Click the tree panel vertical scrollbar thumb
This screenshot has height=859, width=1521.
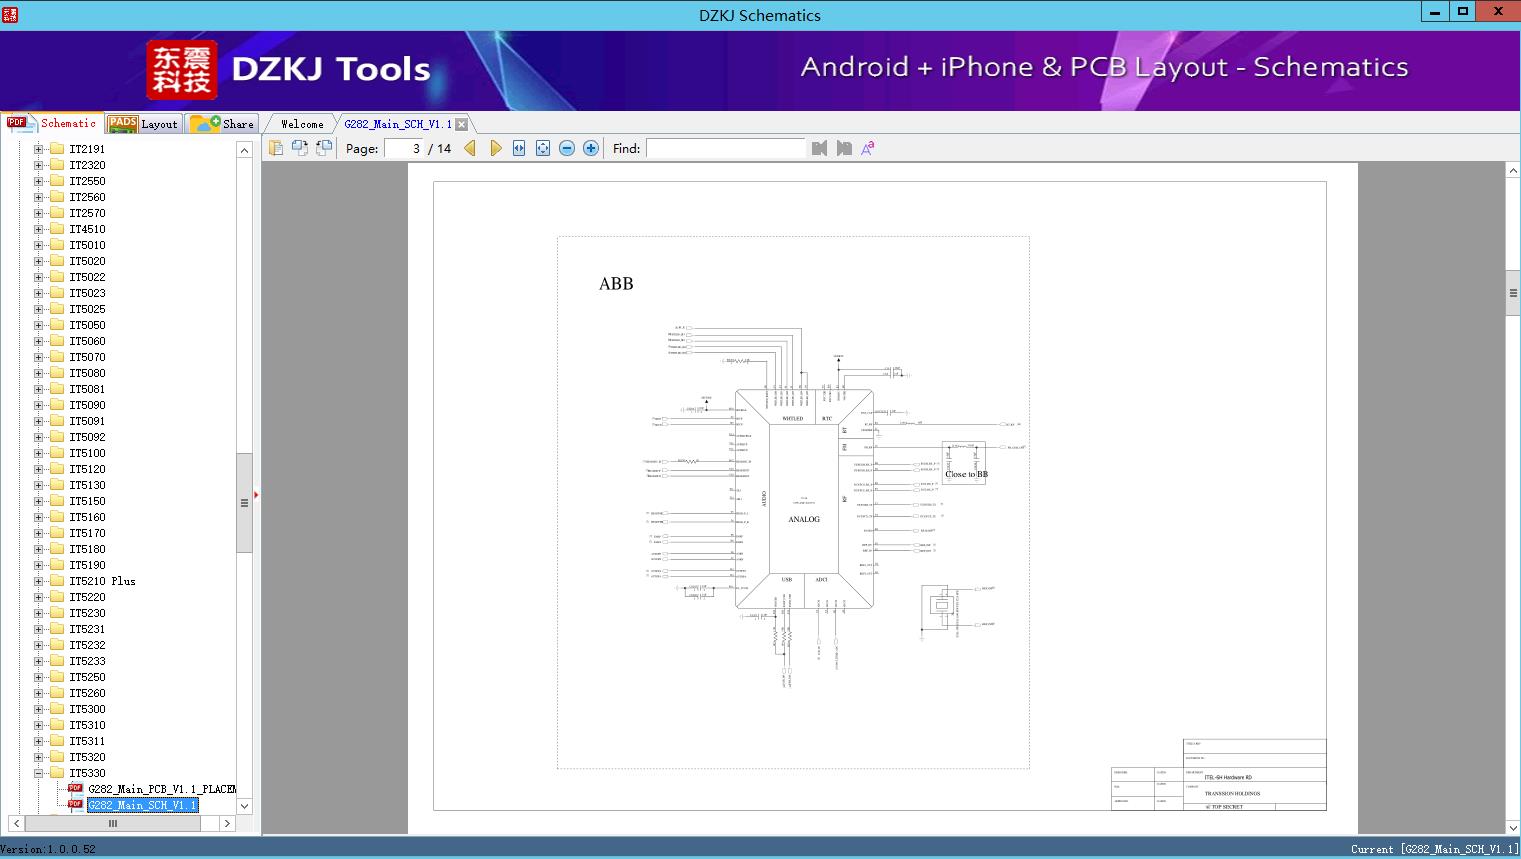coord(244,502)
